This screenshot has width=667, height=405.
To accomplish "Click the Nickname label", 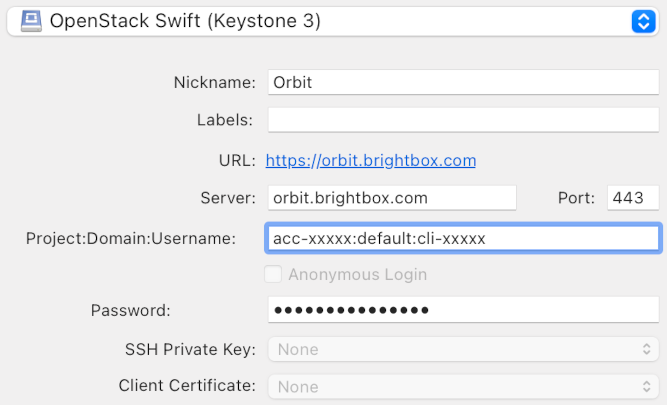I will tap(214, 83).
